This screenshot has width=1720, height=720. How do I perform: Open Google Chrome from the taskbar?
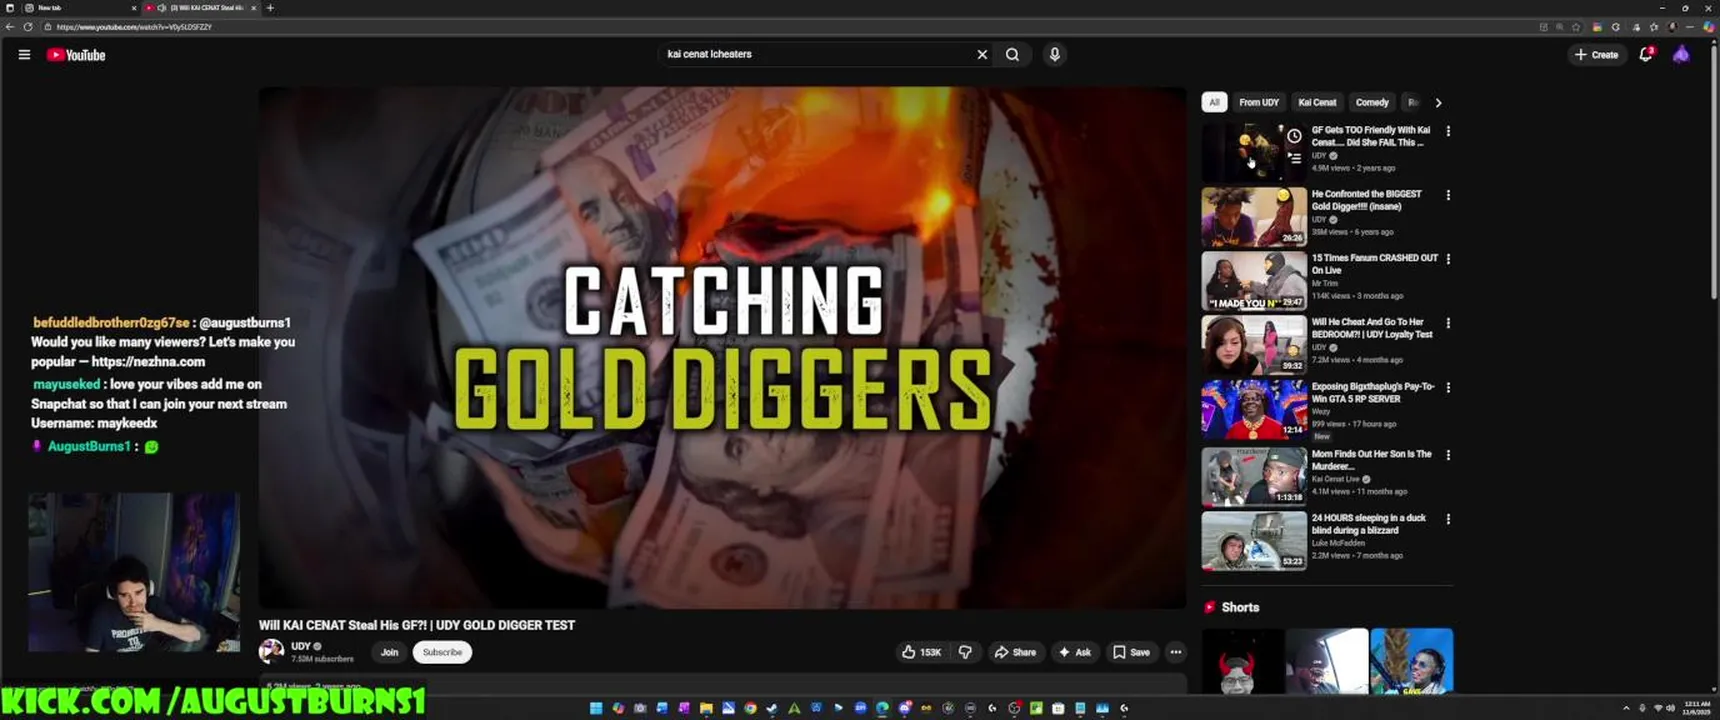750,708
